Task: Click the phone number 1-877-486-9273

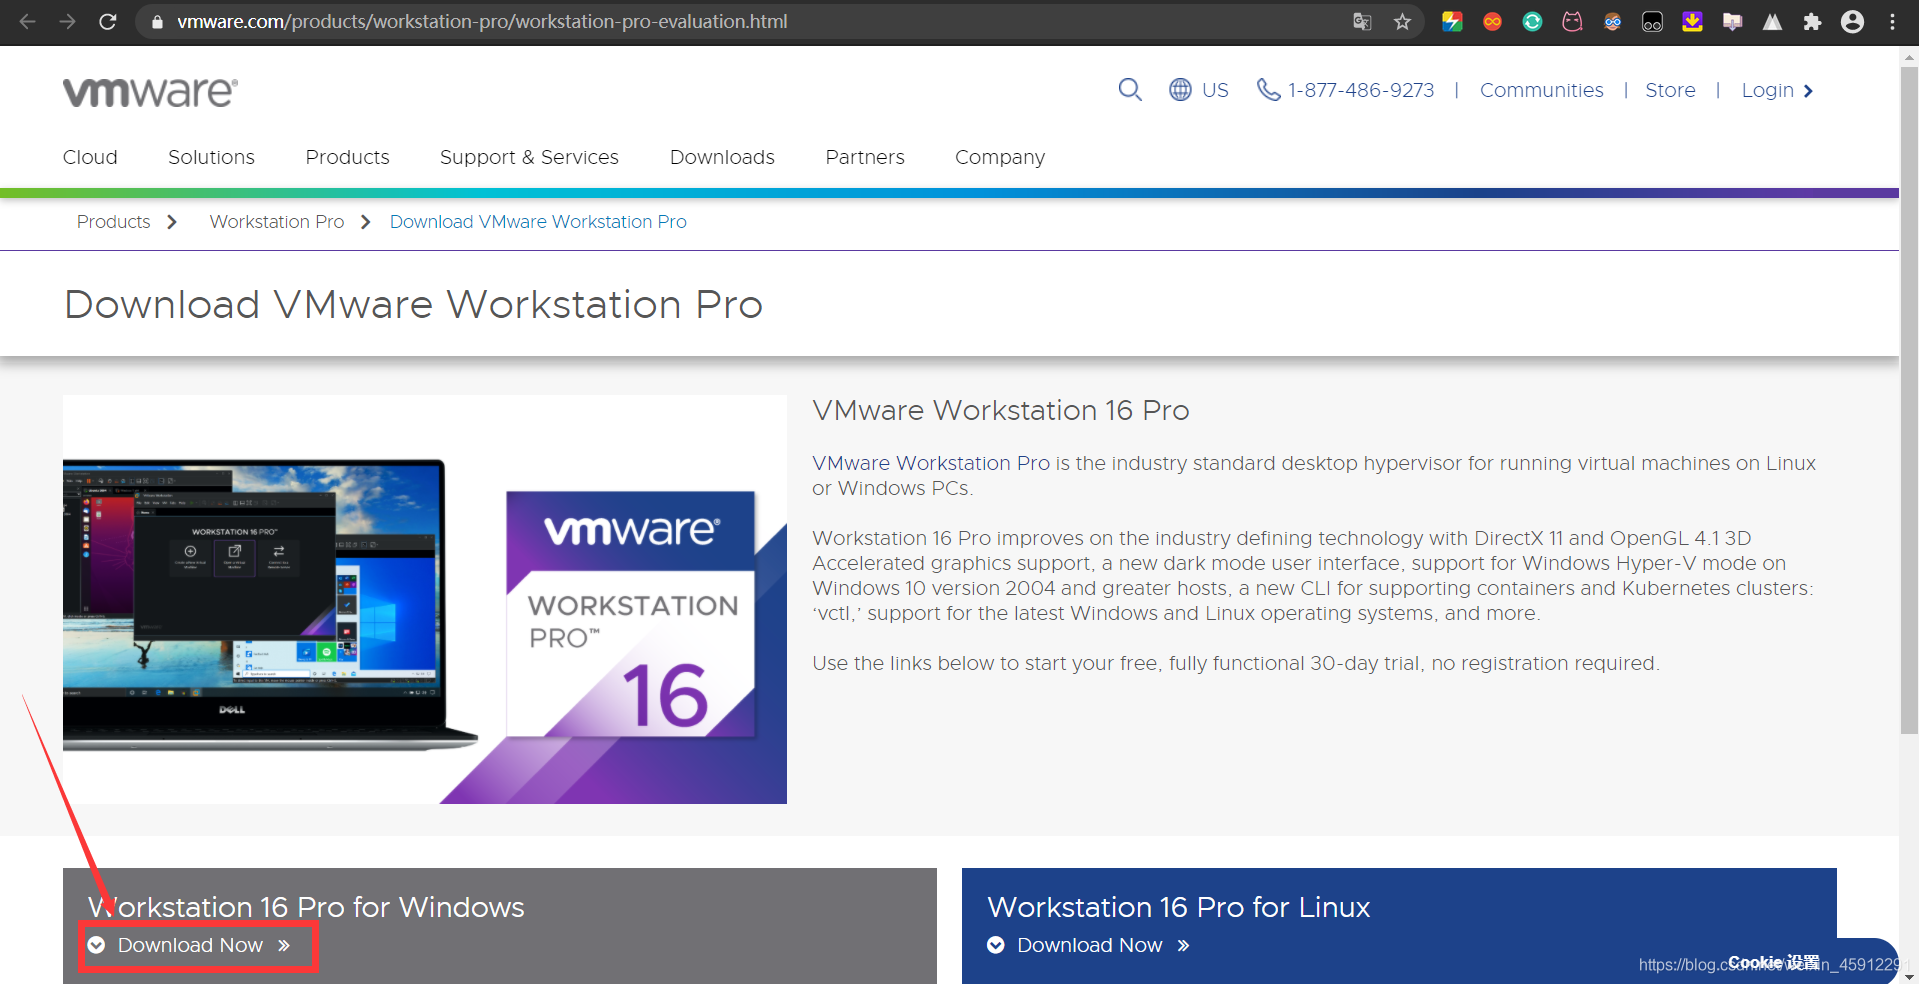Action: 1360,90
